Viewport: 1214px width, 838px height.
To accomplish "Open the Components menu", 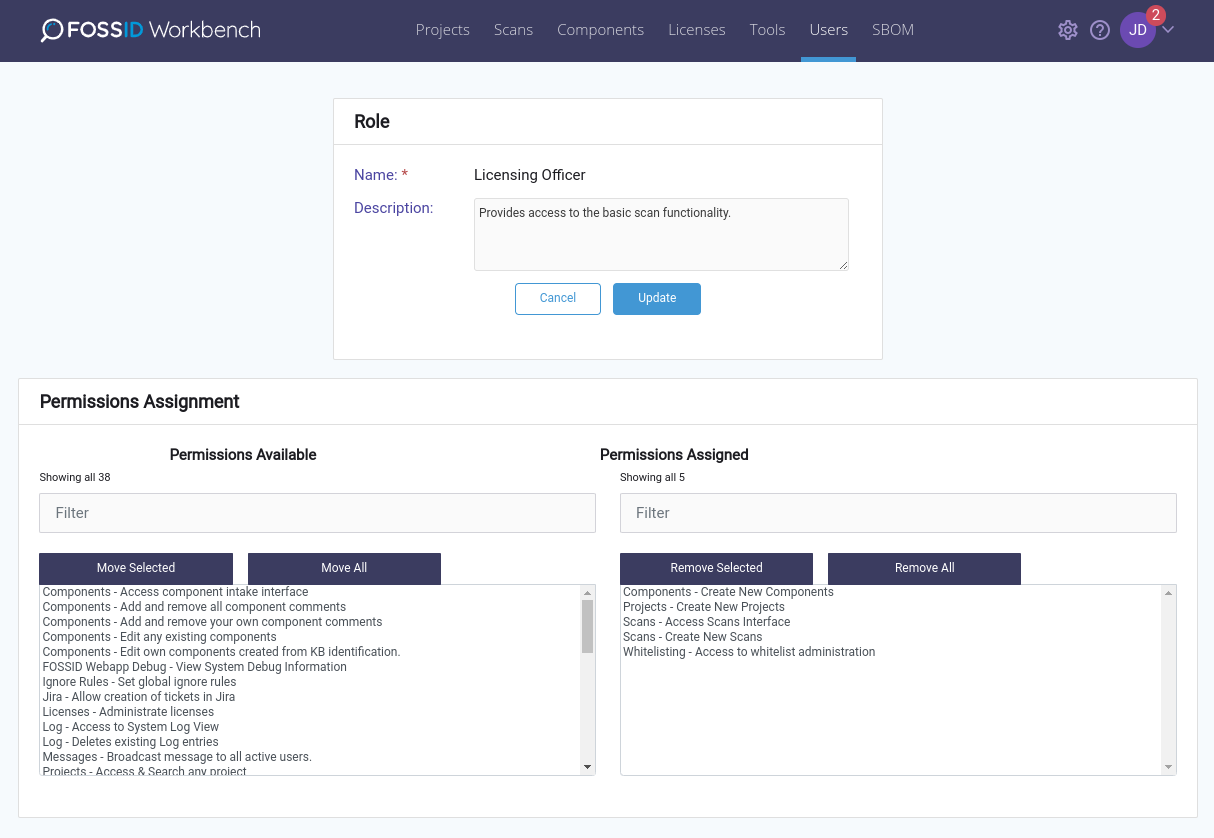I will pos(600,30).
